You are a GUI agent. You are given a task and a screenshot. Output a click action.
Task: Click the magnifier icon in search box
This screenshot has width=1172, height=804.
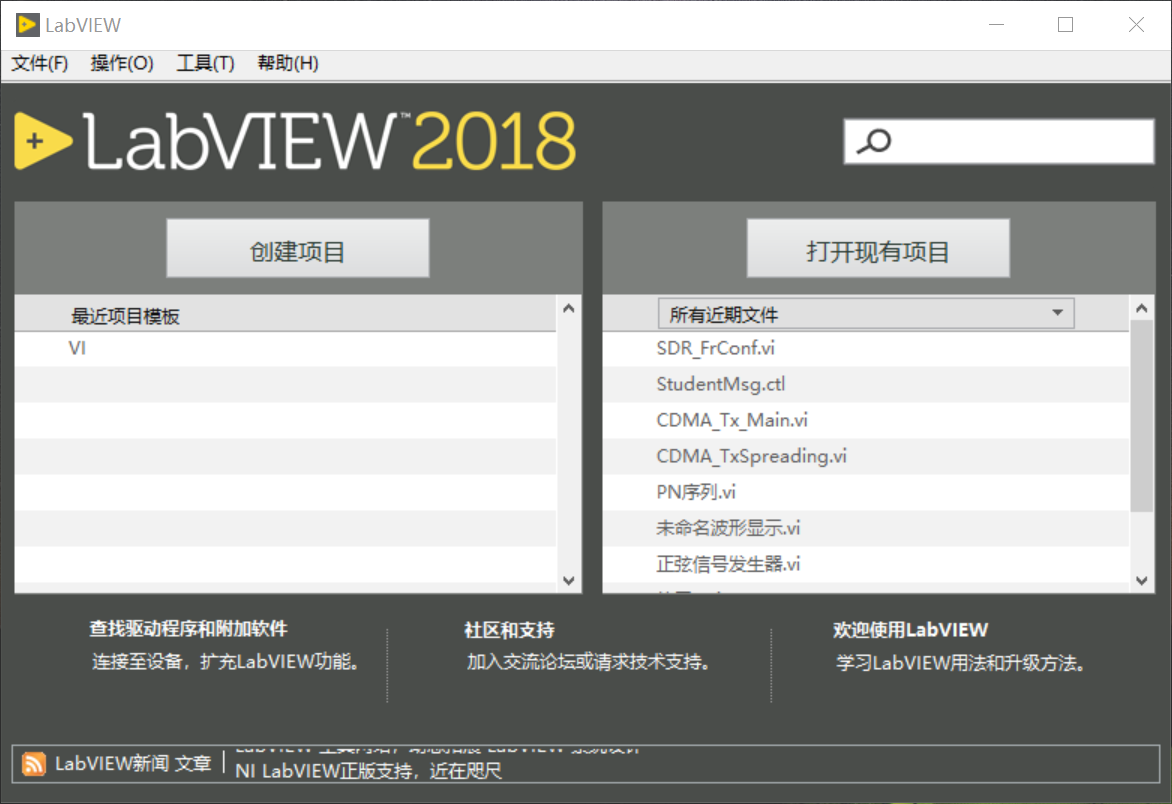tap(874, 142)
